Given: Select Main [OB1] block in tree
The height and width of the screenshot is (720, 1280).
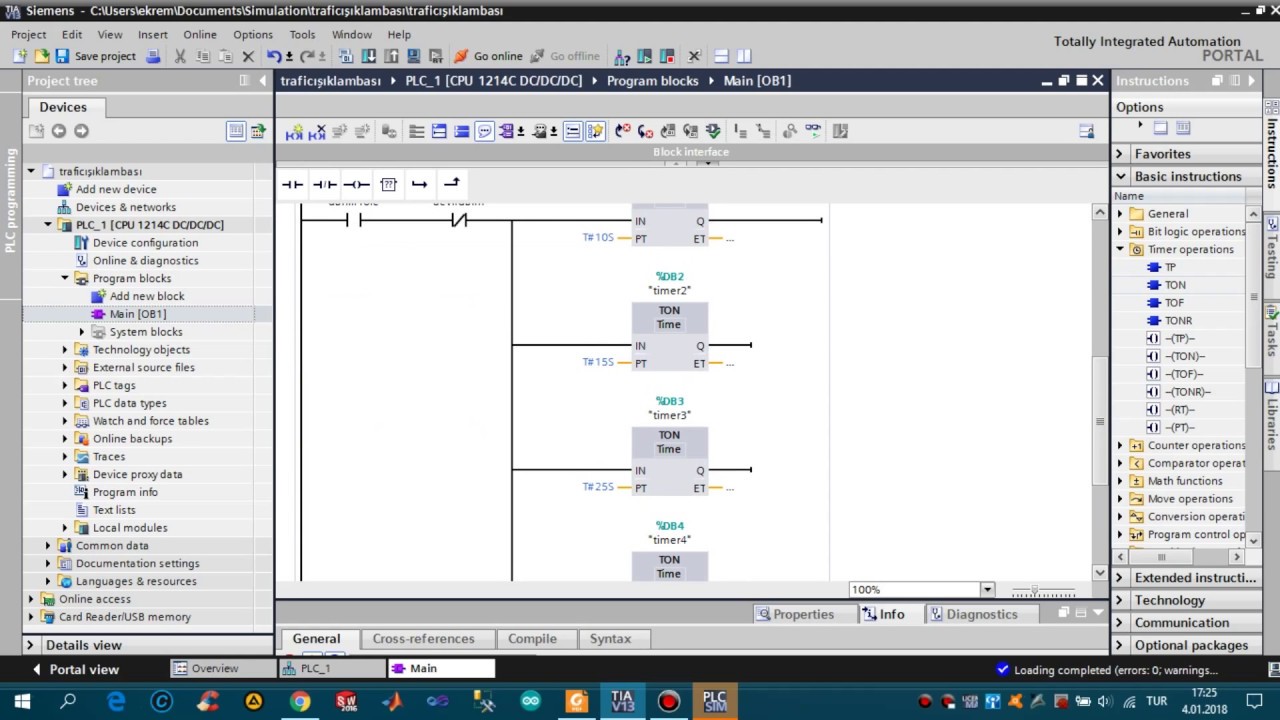Looking at the screenshot, I should coord(138,314).
